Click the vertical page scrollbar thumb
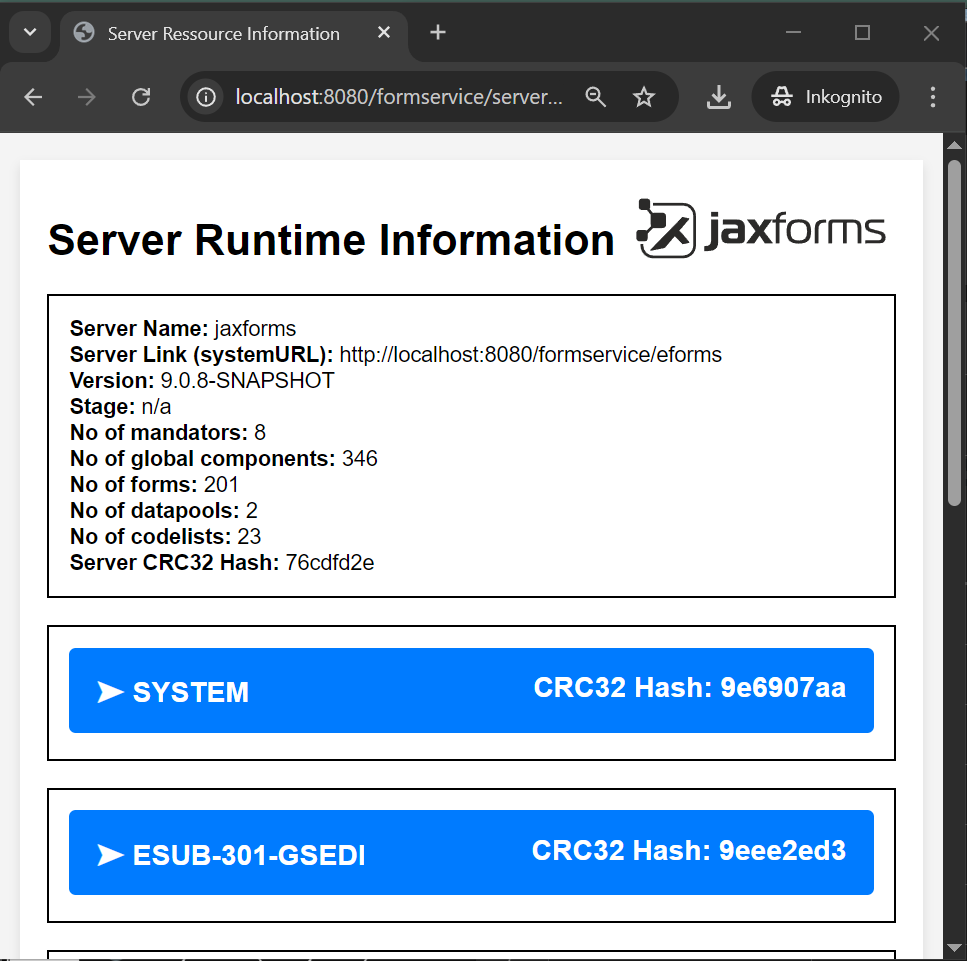The image size is (967, 961). click(954, 330)
